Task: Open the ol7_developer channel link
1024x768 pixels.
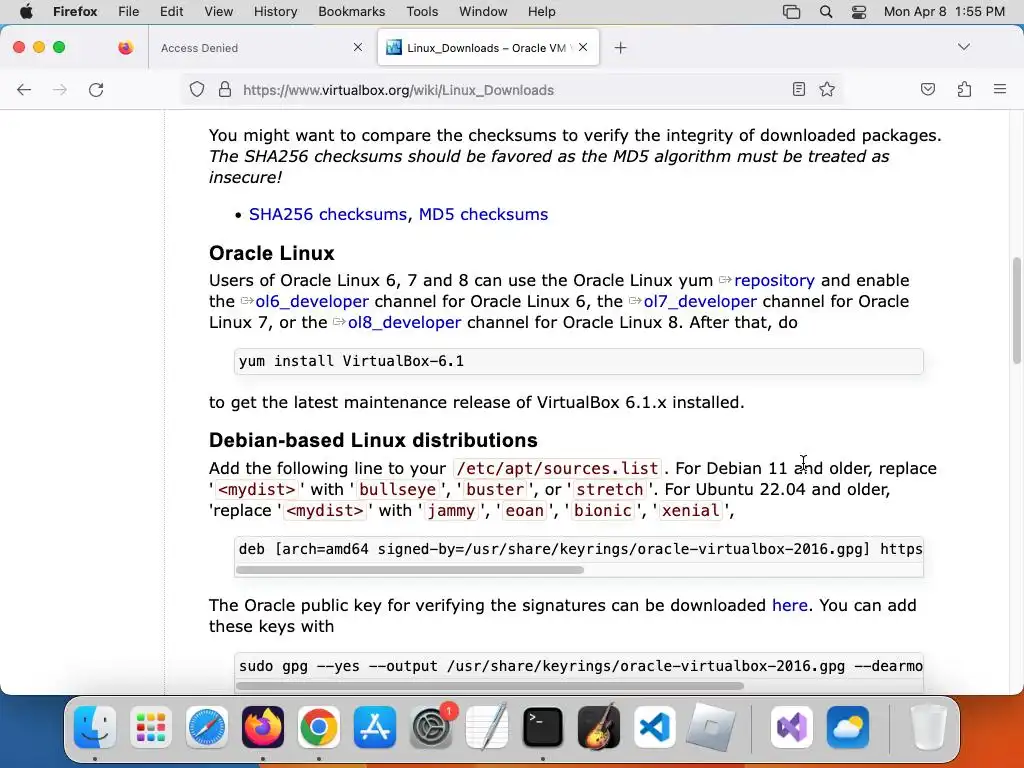Action: (x=700, y=301)
